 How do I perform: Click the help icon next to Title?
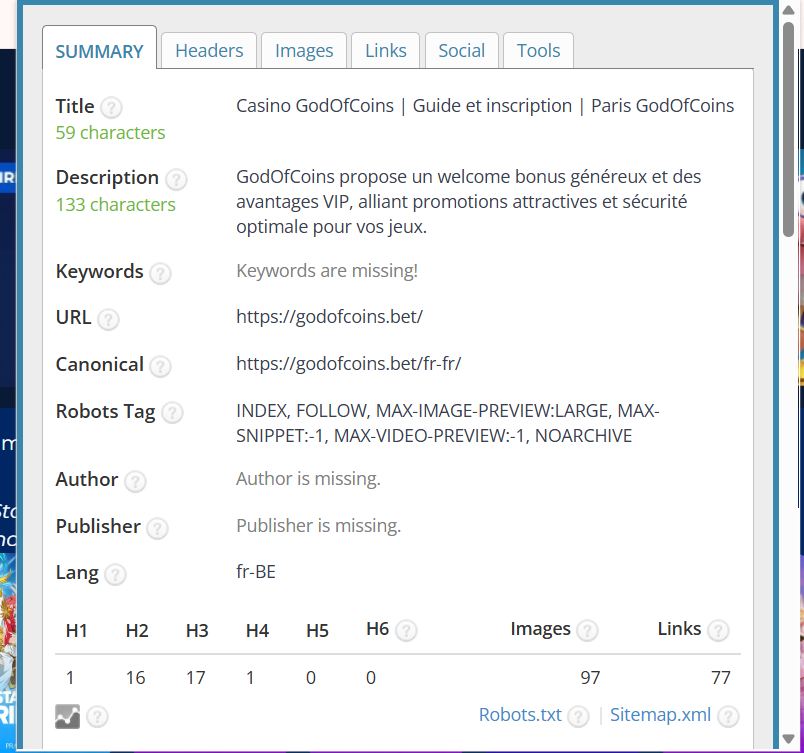(x=111, y=108)
